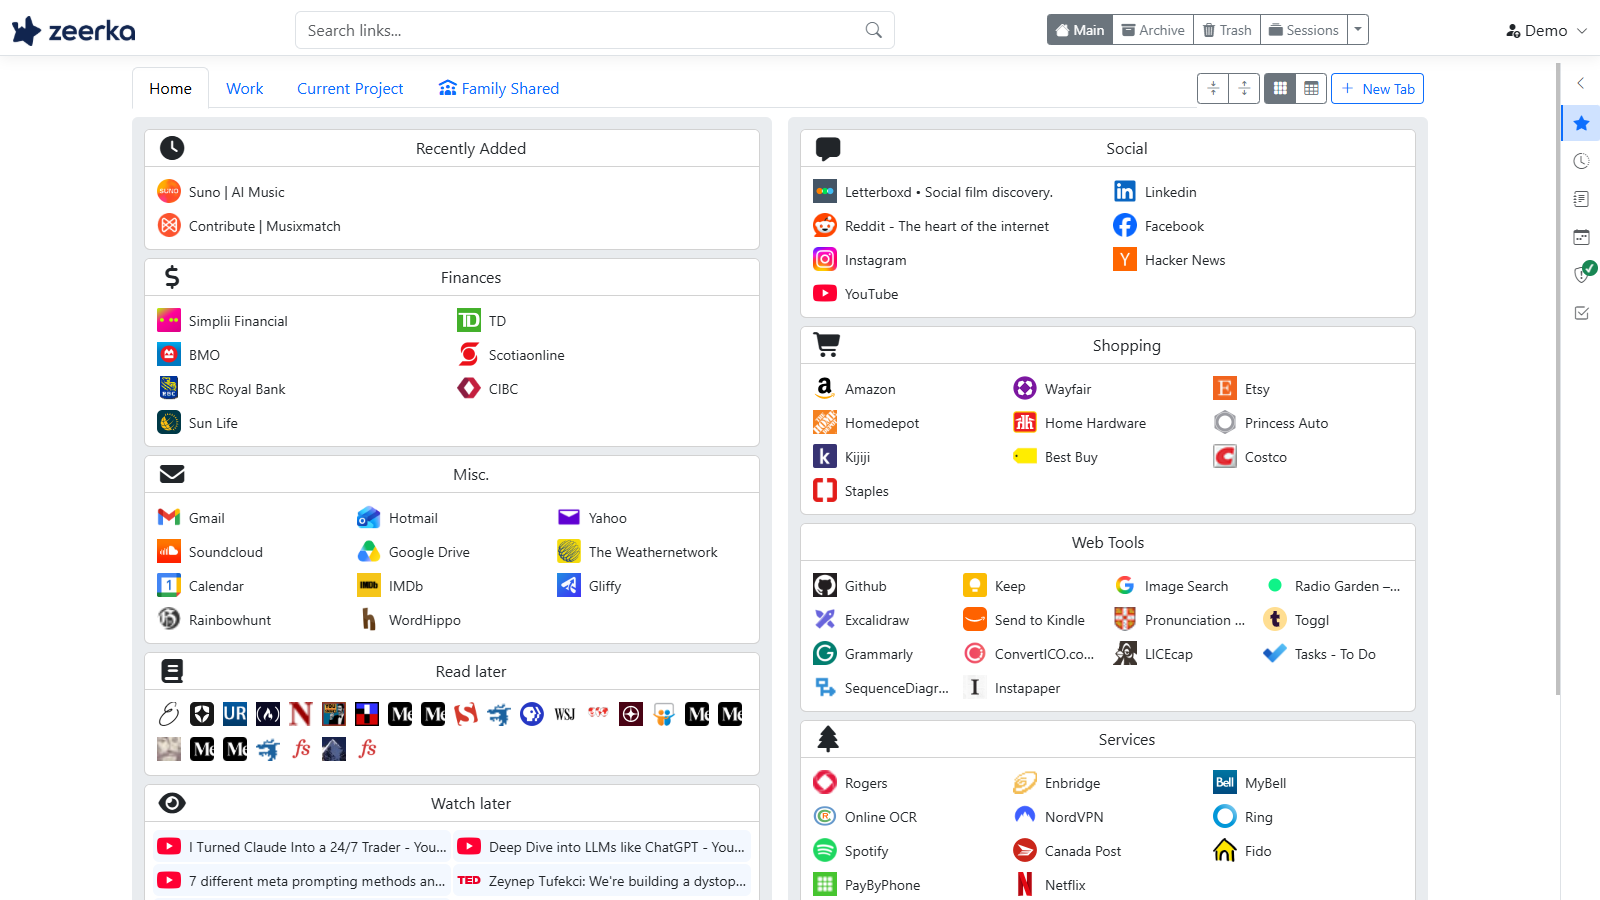Click the Netflix favicon in Services
The width and height of the screenshot is (1600, 900).
(x=1025, y=885)
